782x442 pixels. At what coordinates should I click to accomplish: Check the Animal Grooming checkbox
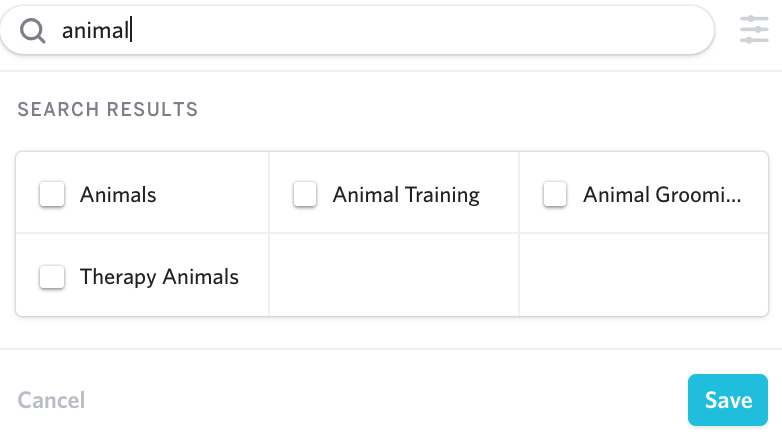point(555,194)
